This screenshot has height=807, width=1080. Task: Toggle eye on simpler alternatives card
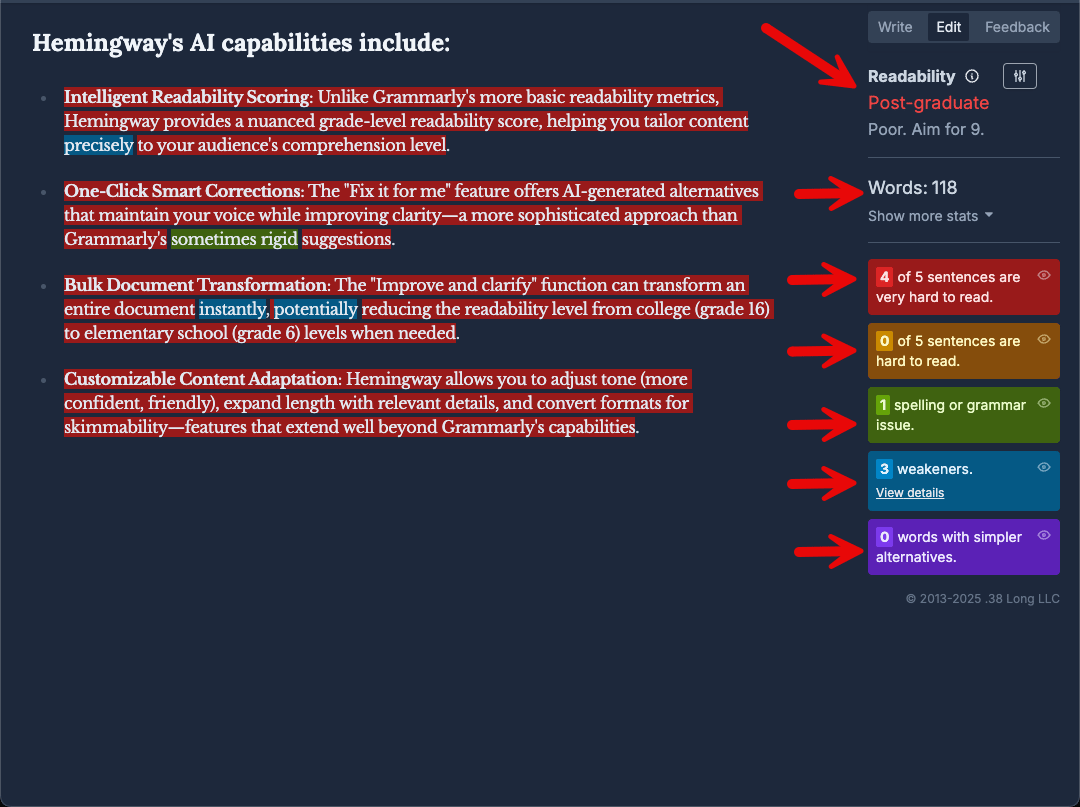click(x=1043, y=536)
